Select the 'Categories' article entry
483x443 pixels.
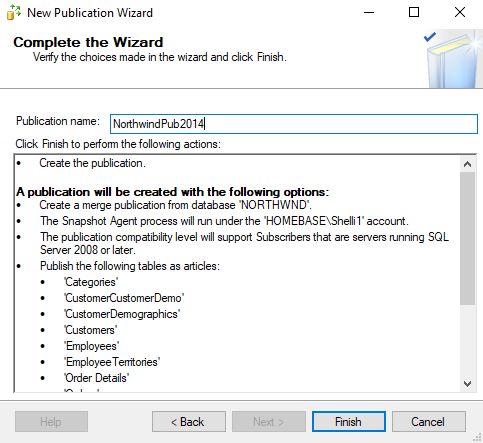tap(91, 282)
